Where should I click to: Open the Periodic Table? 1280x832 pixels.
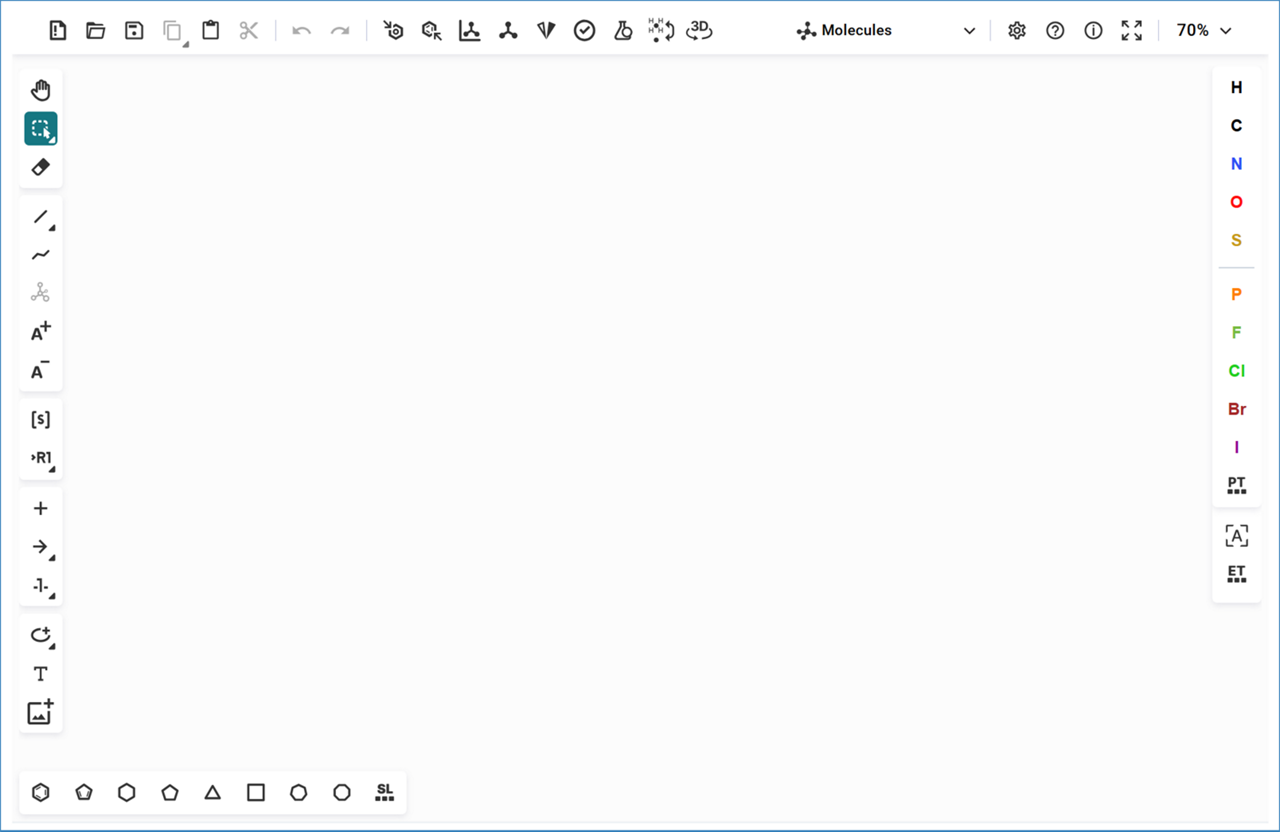[x=1236, y=485]
